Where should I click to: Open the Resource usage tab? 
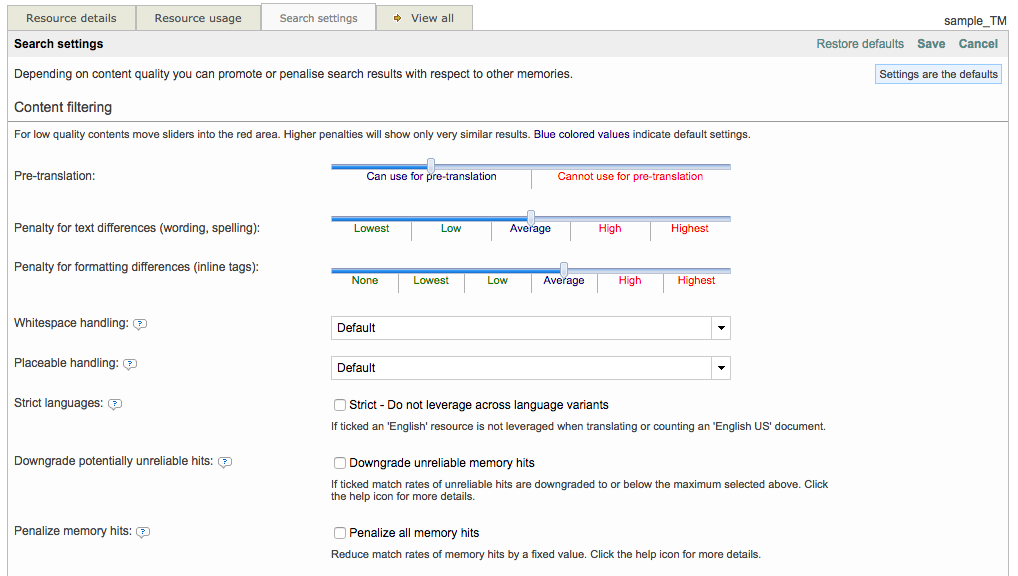pyautogui.click(x=198, y=18)
